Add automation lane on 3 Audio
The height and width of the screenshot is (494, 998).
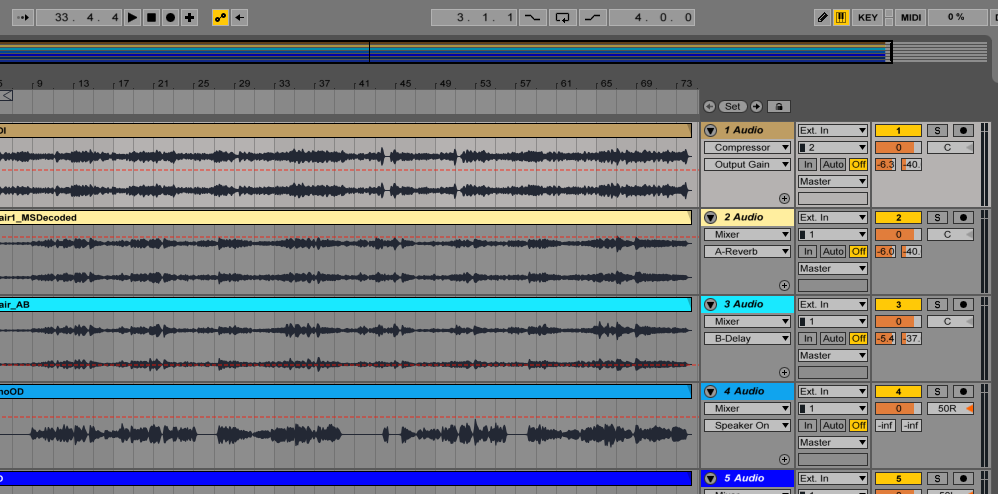(784, 372)
